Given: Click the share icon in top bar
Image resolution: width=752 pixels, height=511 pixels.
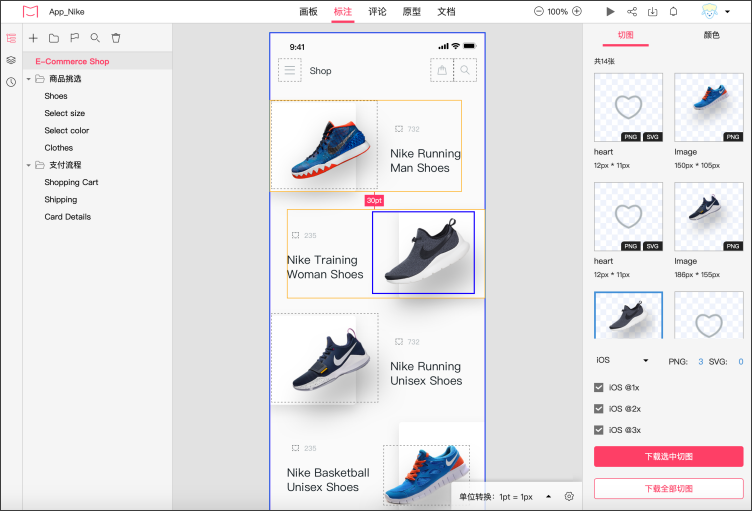Looking at the screenshot, I should coord(632,12).
